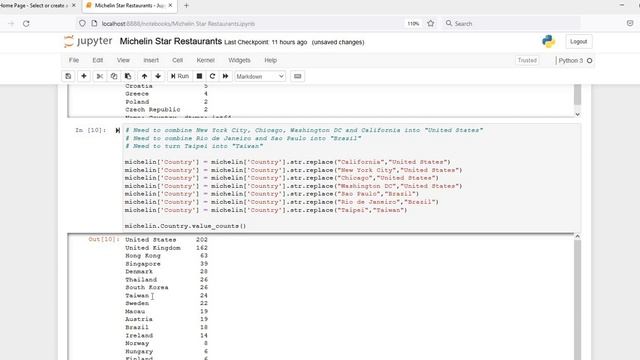Paste cells below icon

tap(128, 76)
